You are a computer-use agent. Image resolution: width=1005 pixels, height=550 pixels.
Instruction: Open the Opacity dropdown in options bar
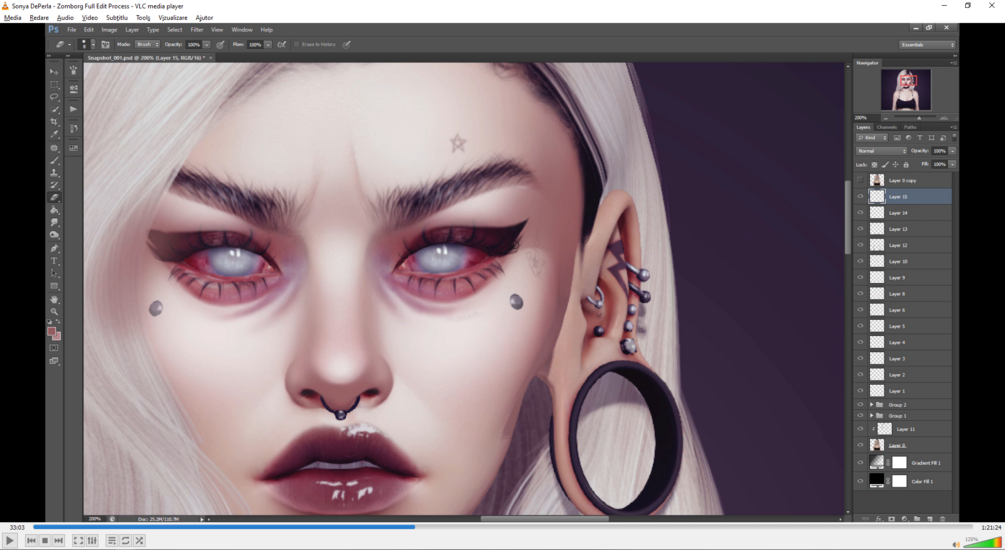point(207,44)
